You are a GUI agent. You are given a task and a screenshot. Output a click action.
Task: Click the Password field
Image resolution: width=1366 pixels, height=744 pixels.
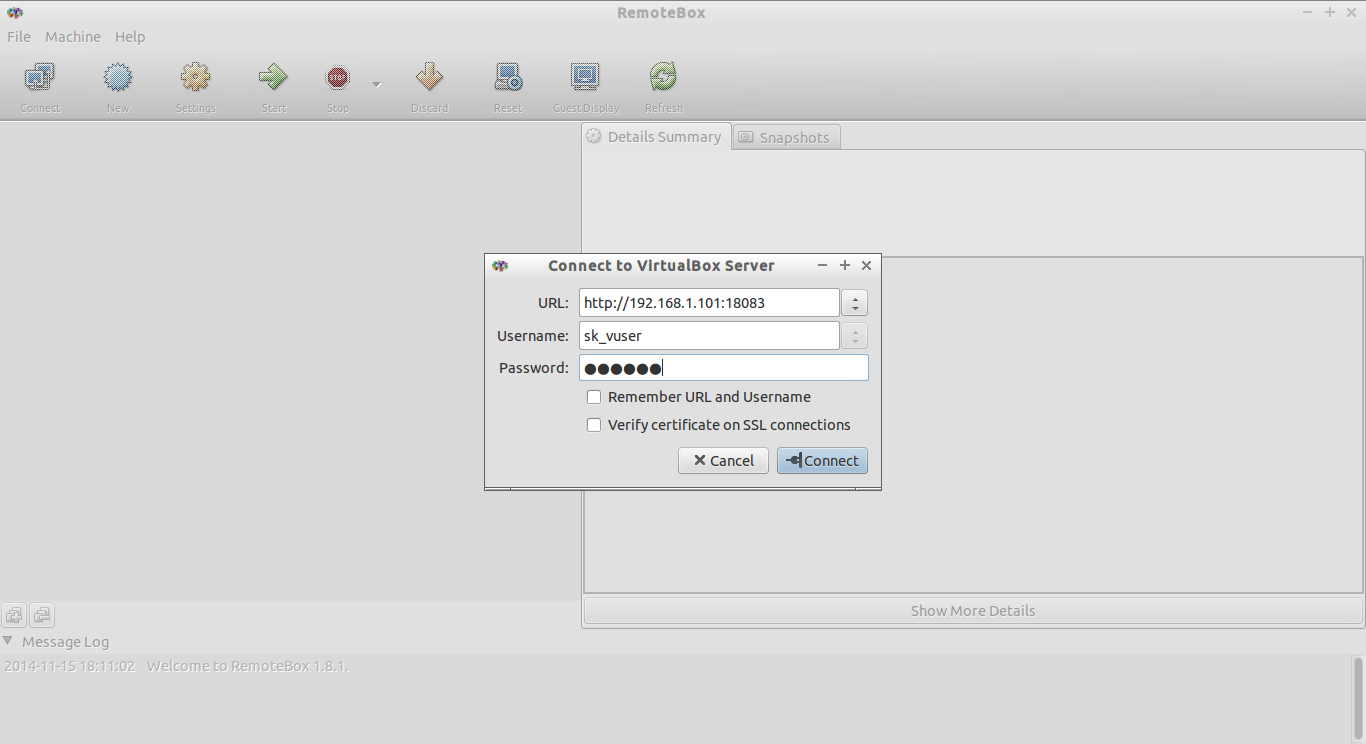tap(723, 368)
